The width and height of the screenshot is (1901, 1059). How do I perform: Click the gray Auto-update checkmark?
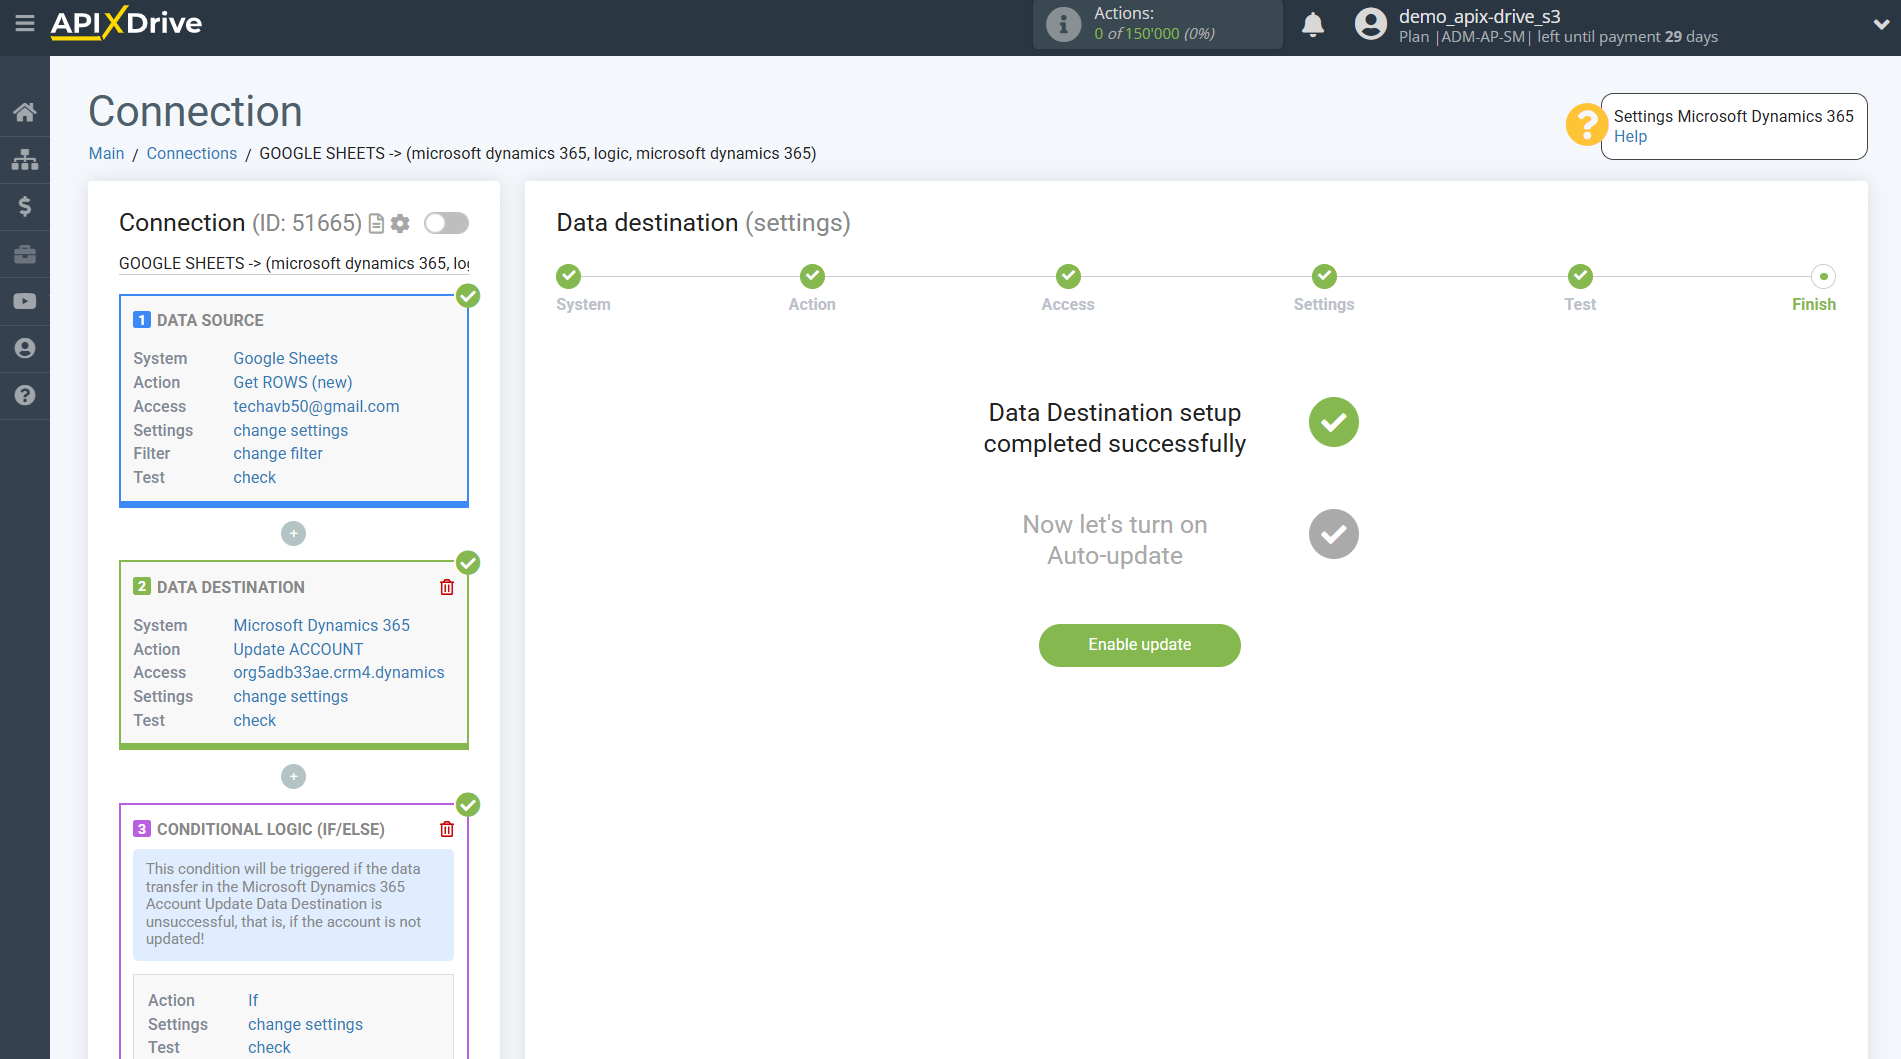pos(1334,534)
